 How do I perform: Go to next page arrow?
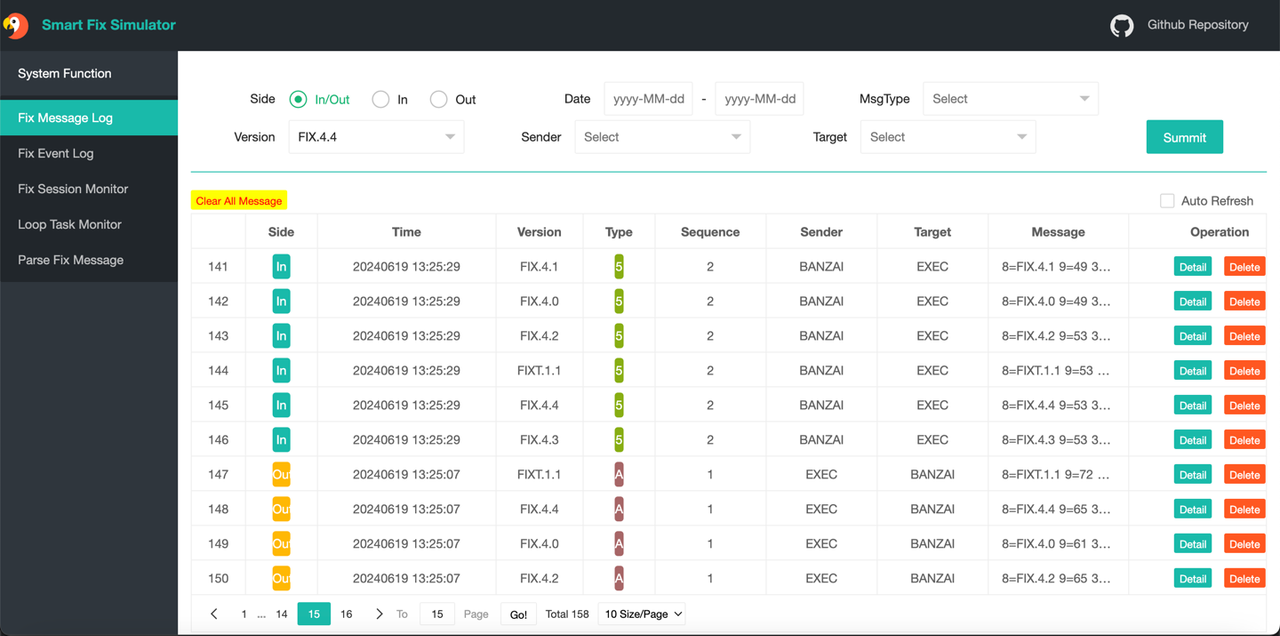click(x=379, y=614)
